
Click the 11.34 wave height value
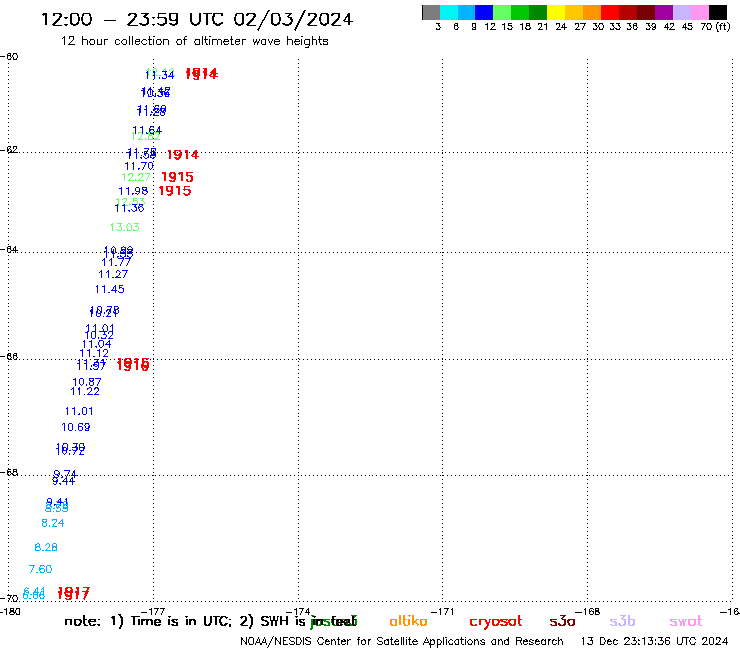click(x=160, y=75)
